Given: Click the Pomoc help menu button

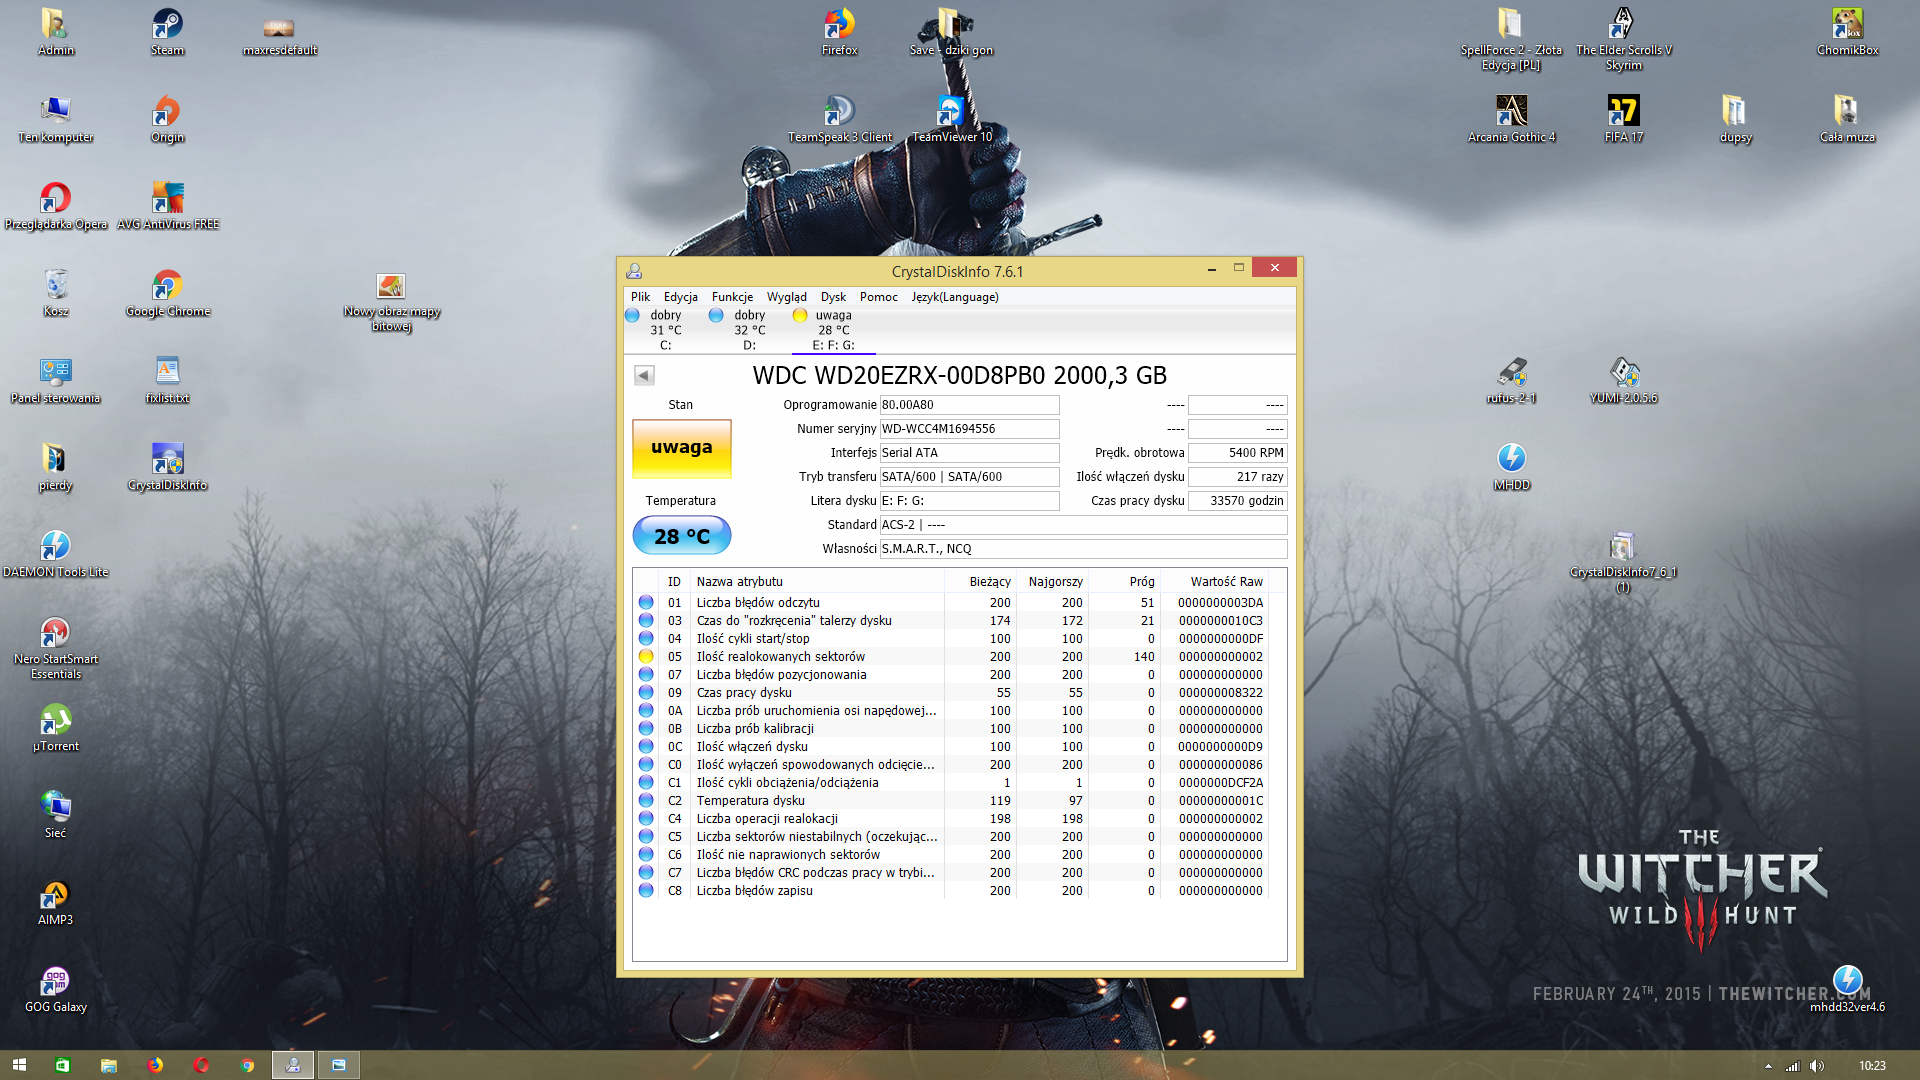Looking at the screenshot, I should (877, 297).
